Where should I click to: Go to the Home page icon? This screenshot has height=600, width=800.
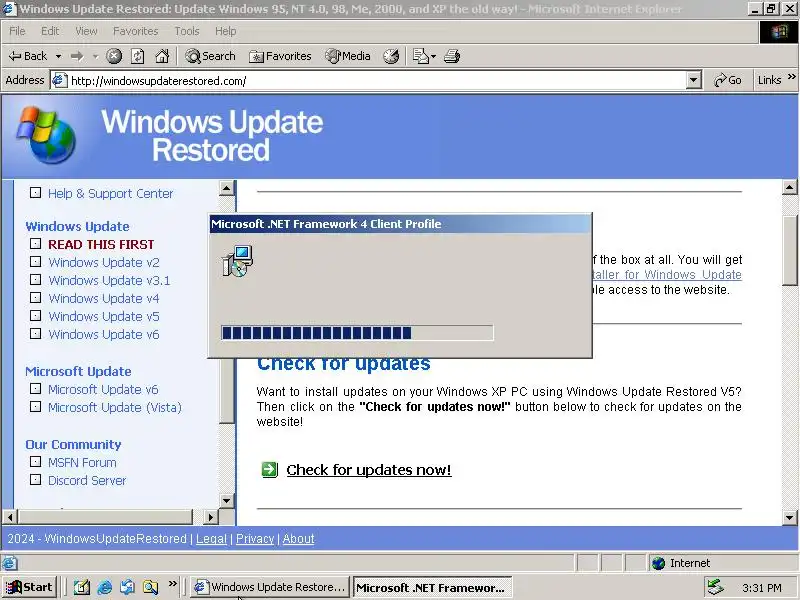[x=162, y=56]
